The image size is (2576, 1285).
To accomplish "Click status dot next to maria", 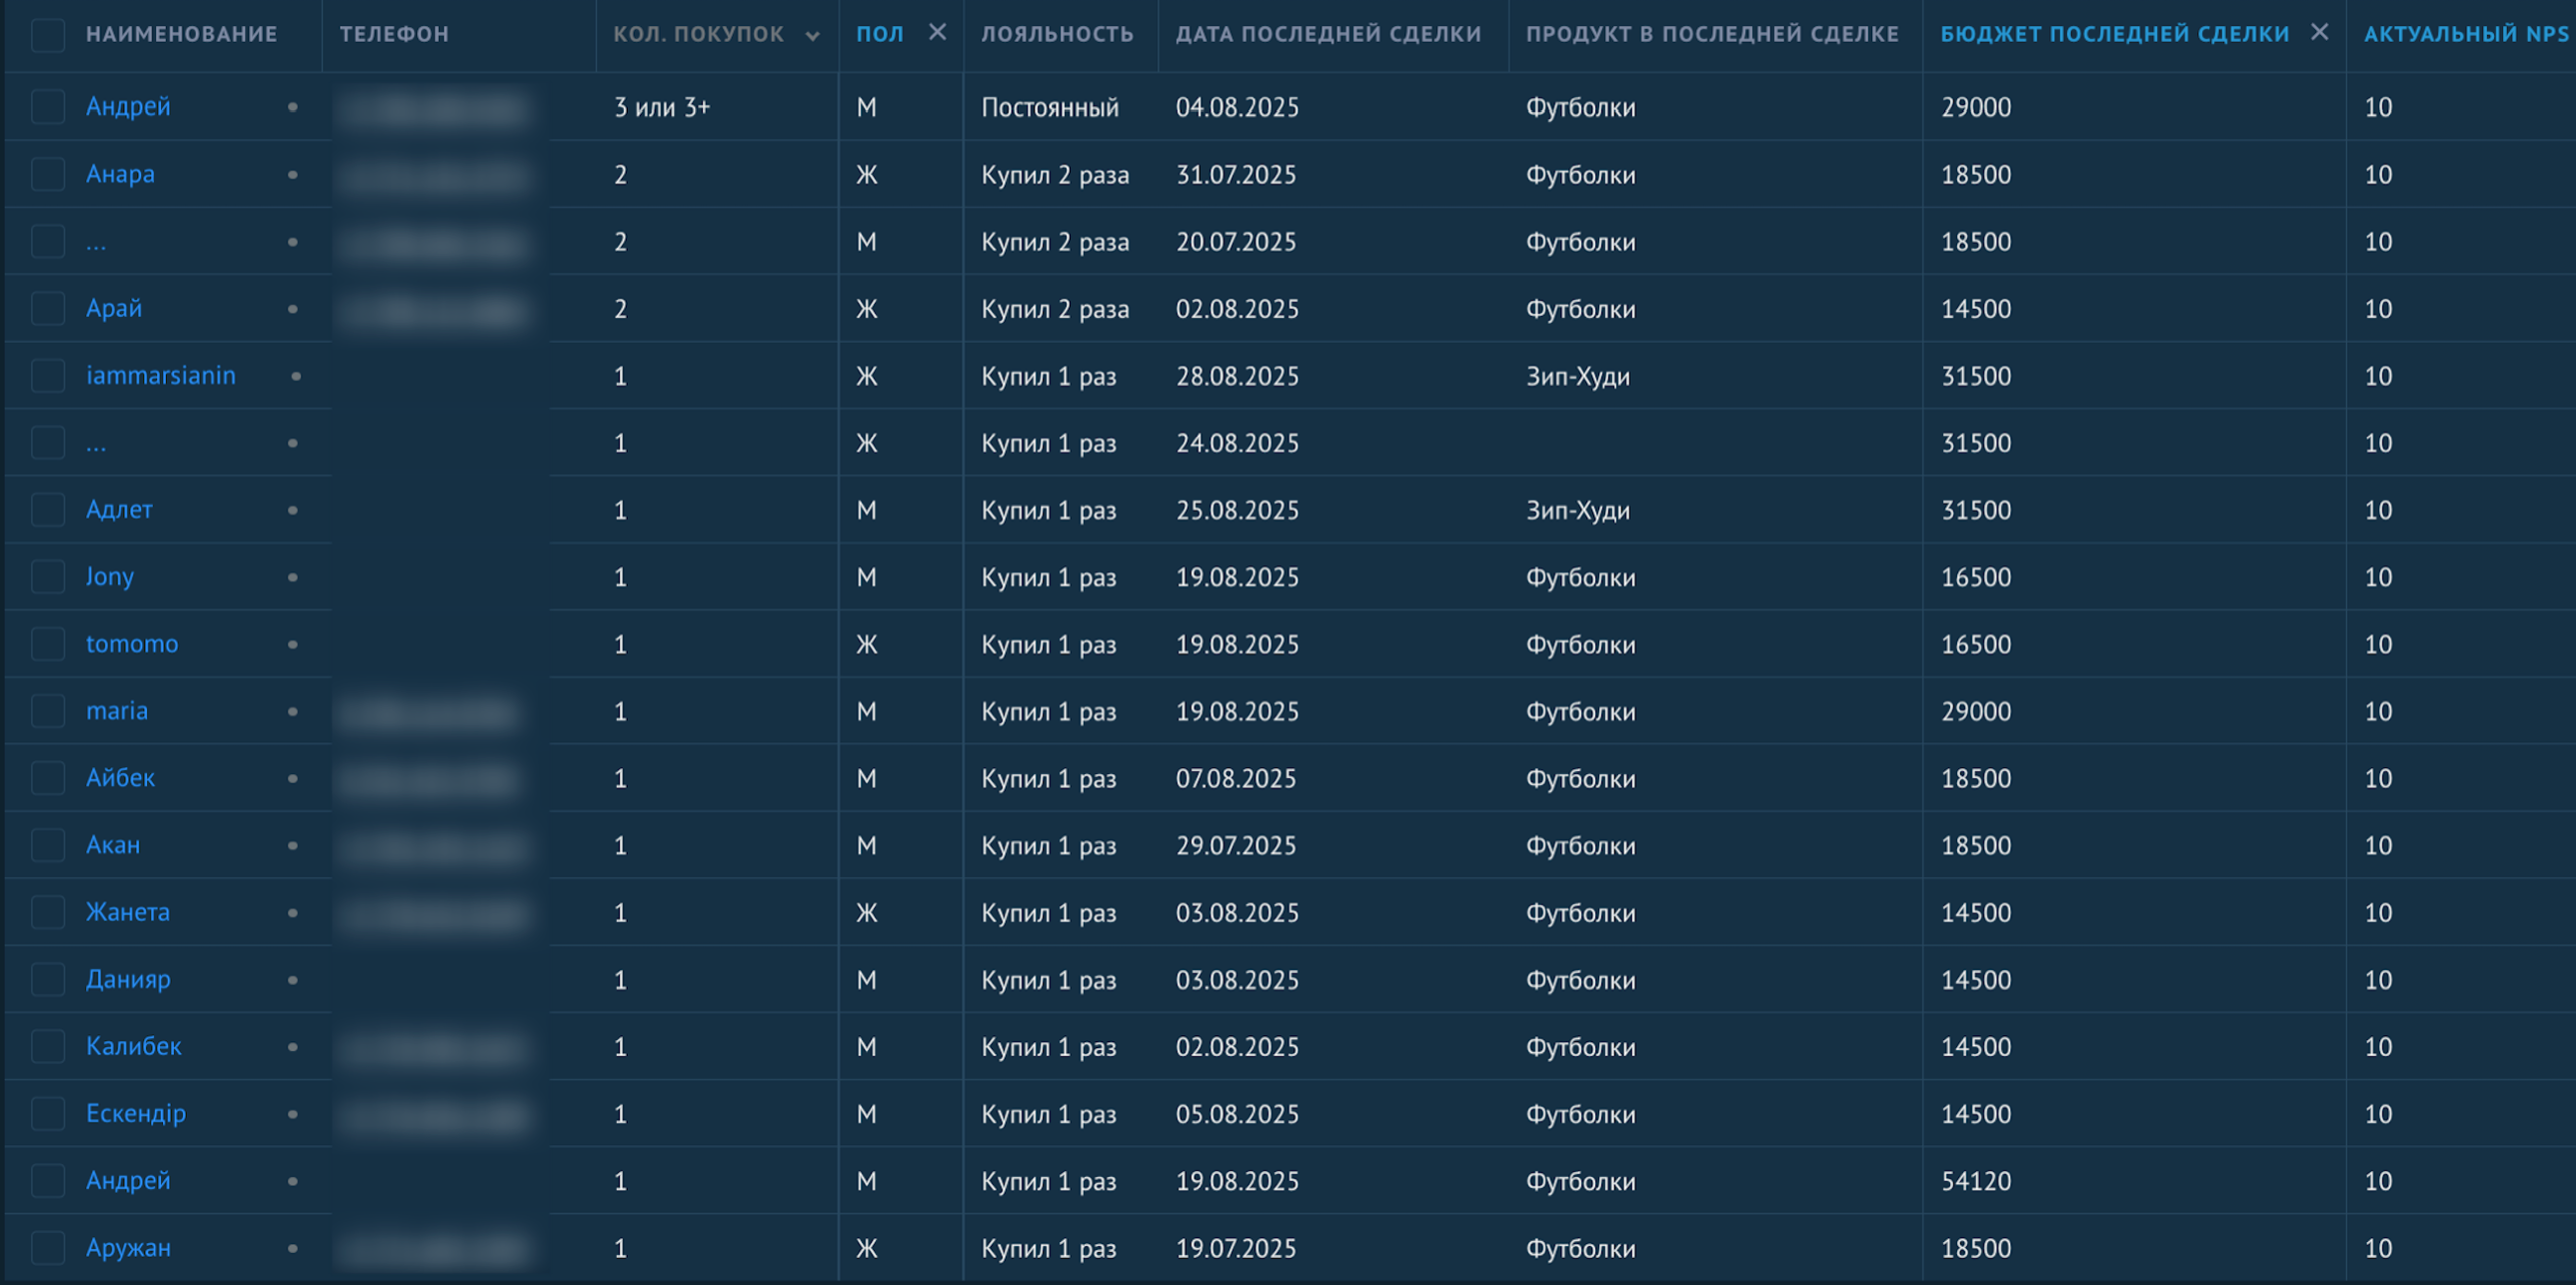I will tap(292, 712).
